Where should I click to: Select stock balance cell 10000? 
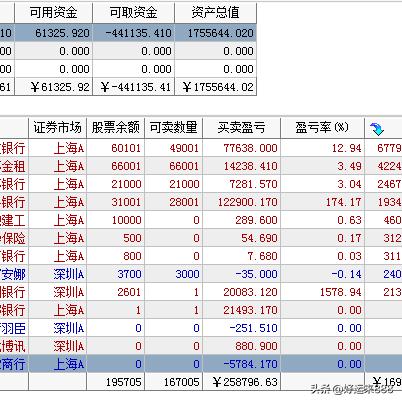pyautogui.click(x=115, y=220)
